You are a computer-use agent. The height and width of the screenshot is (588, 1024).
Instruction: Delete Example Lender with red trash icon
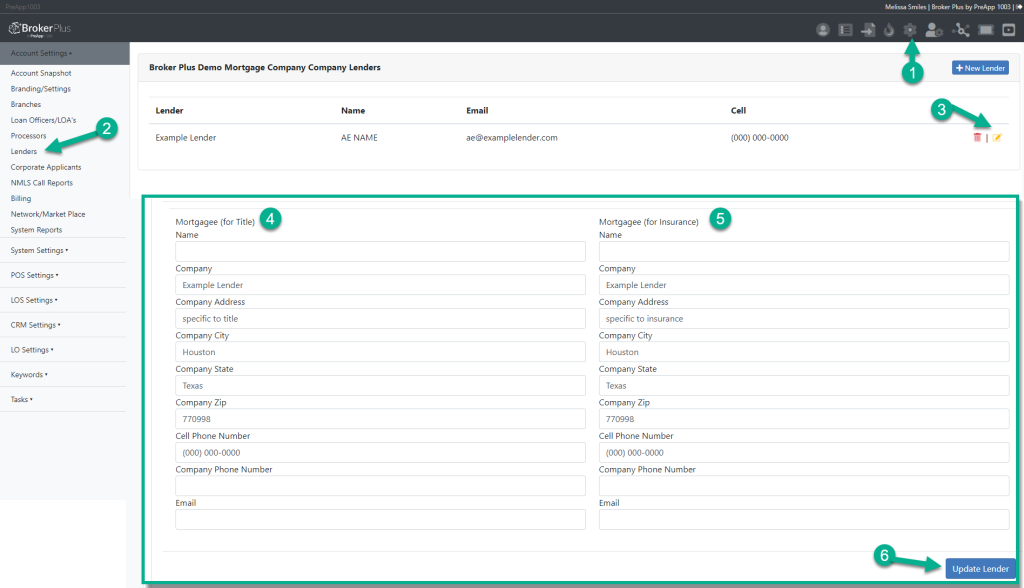pyautogui.click(x=977, y=137)
